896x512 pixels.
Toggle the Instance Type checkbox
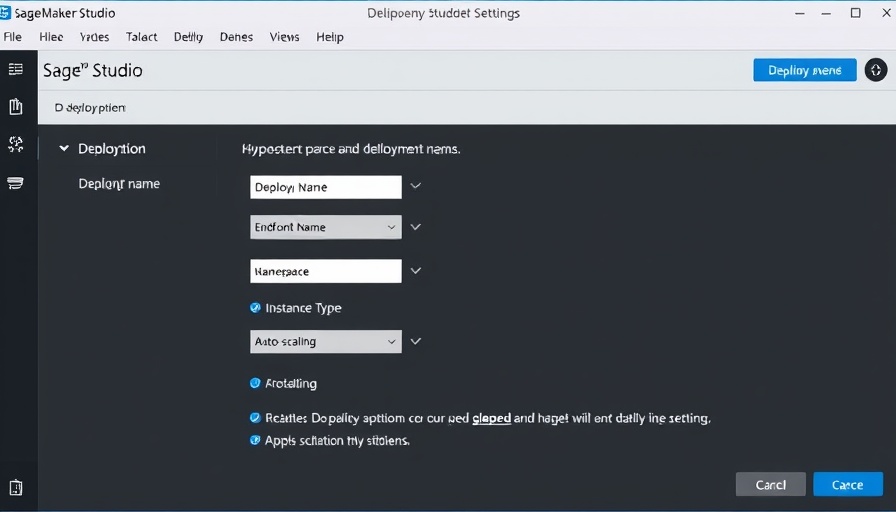pos(255,308)
